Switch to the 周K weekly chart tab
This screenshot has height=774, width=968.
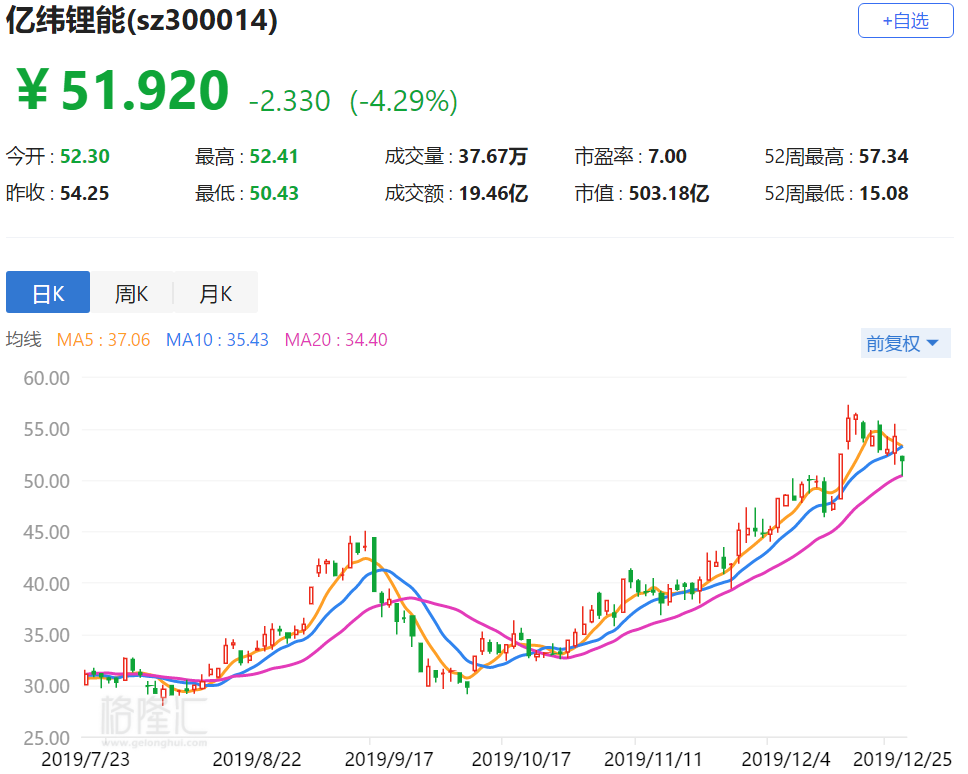click(131, 293)
